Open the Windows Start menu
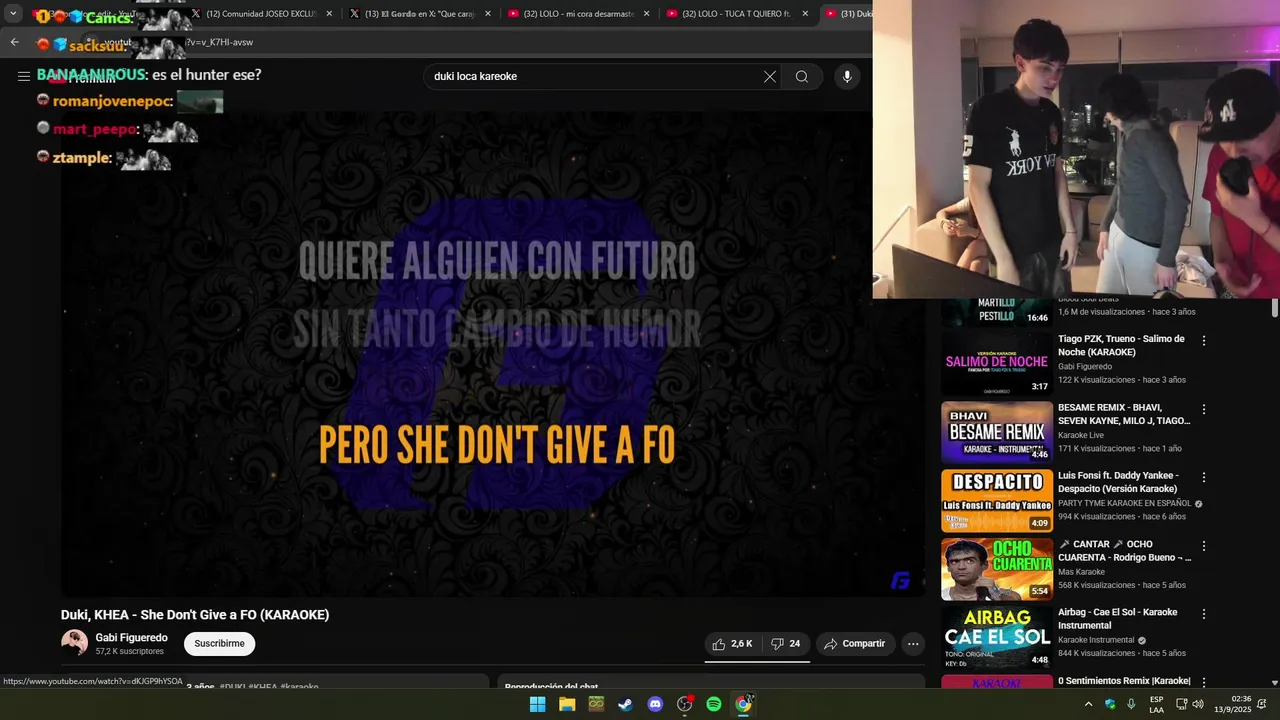 point(537,704)
